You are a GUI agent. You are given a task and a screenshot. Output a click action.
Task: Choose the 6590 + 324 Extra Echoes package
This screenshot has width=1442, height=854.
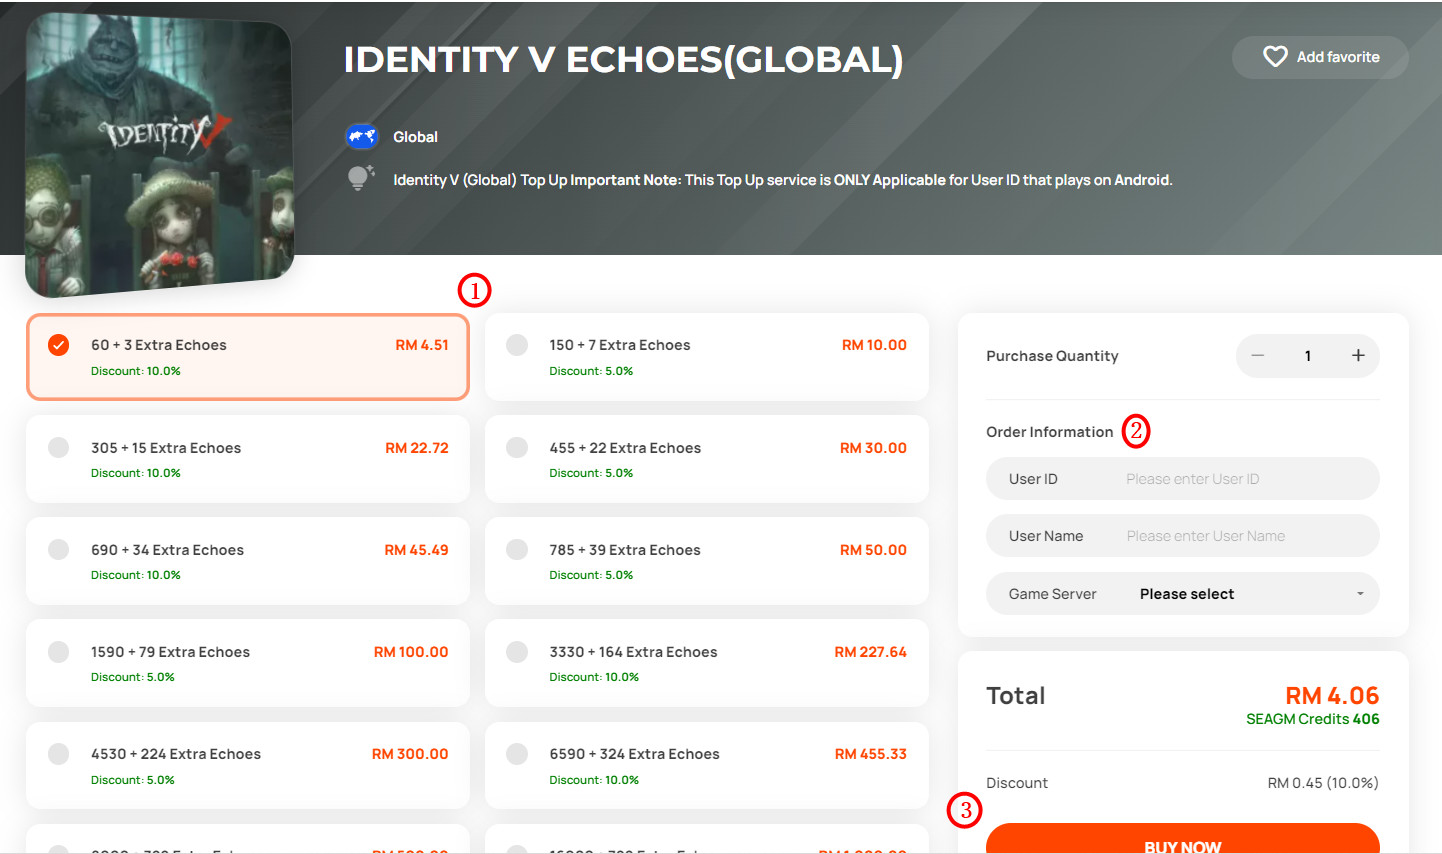click(707, 765)
